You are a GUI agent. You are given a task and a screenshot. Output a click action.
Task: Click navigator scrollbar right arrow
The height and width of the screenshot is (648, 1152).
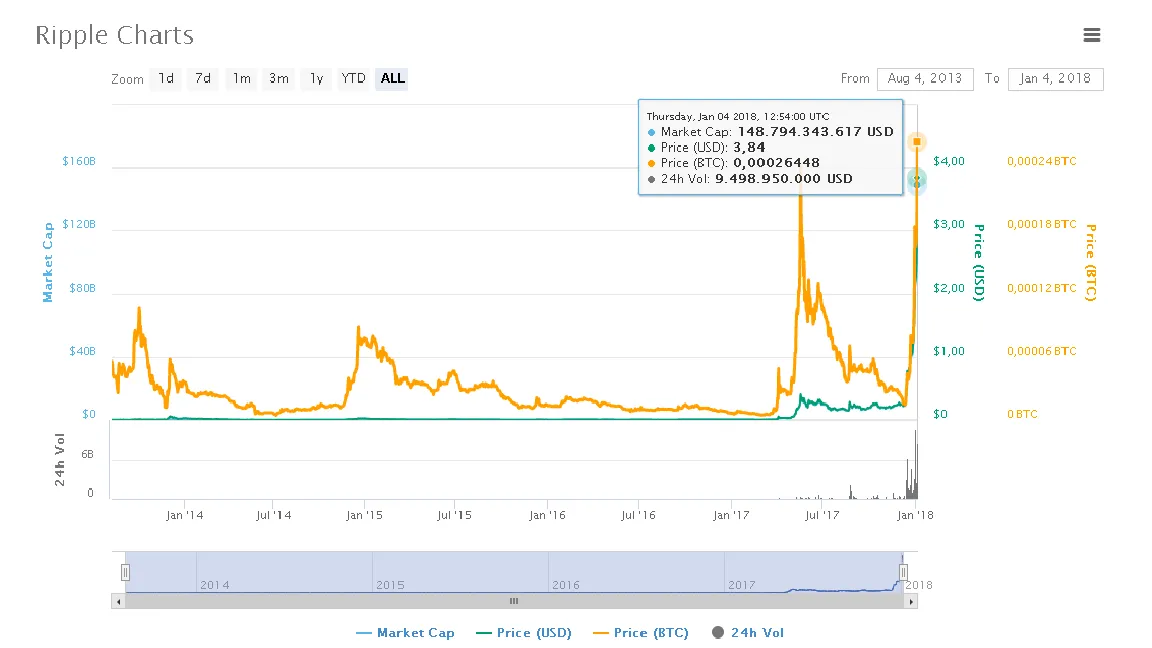[x=911, y=602]
